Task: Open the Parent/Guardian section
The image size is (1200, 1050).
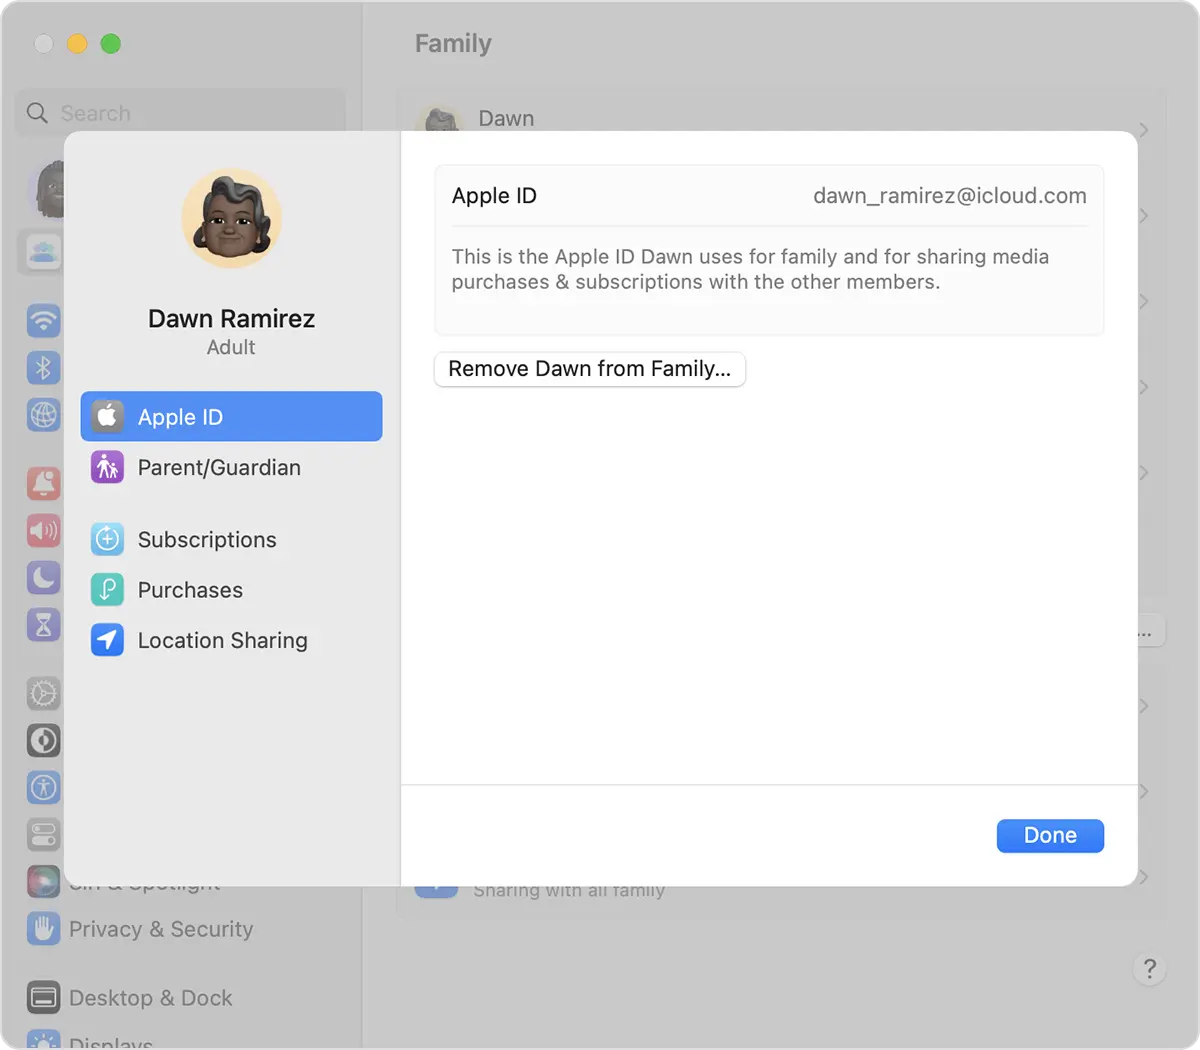Action: point(231,467)
